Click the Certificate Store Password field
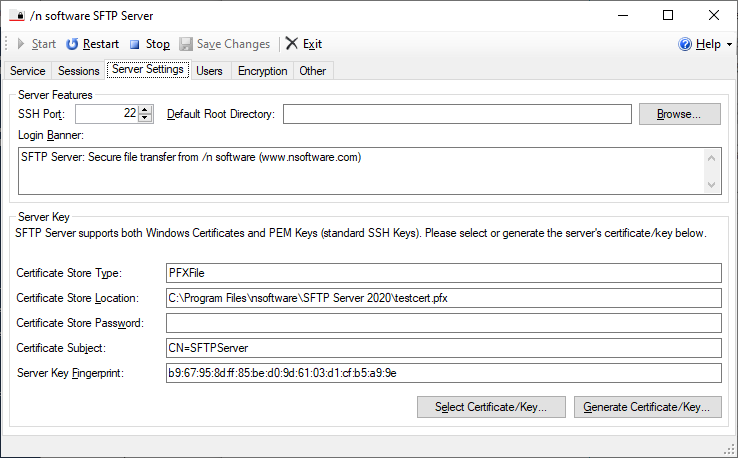Viewport: 738px width, 458px height. (x=443, y=323)
